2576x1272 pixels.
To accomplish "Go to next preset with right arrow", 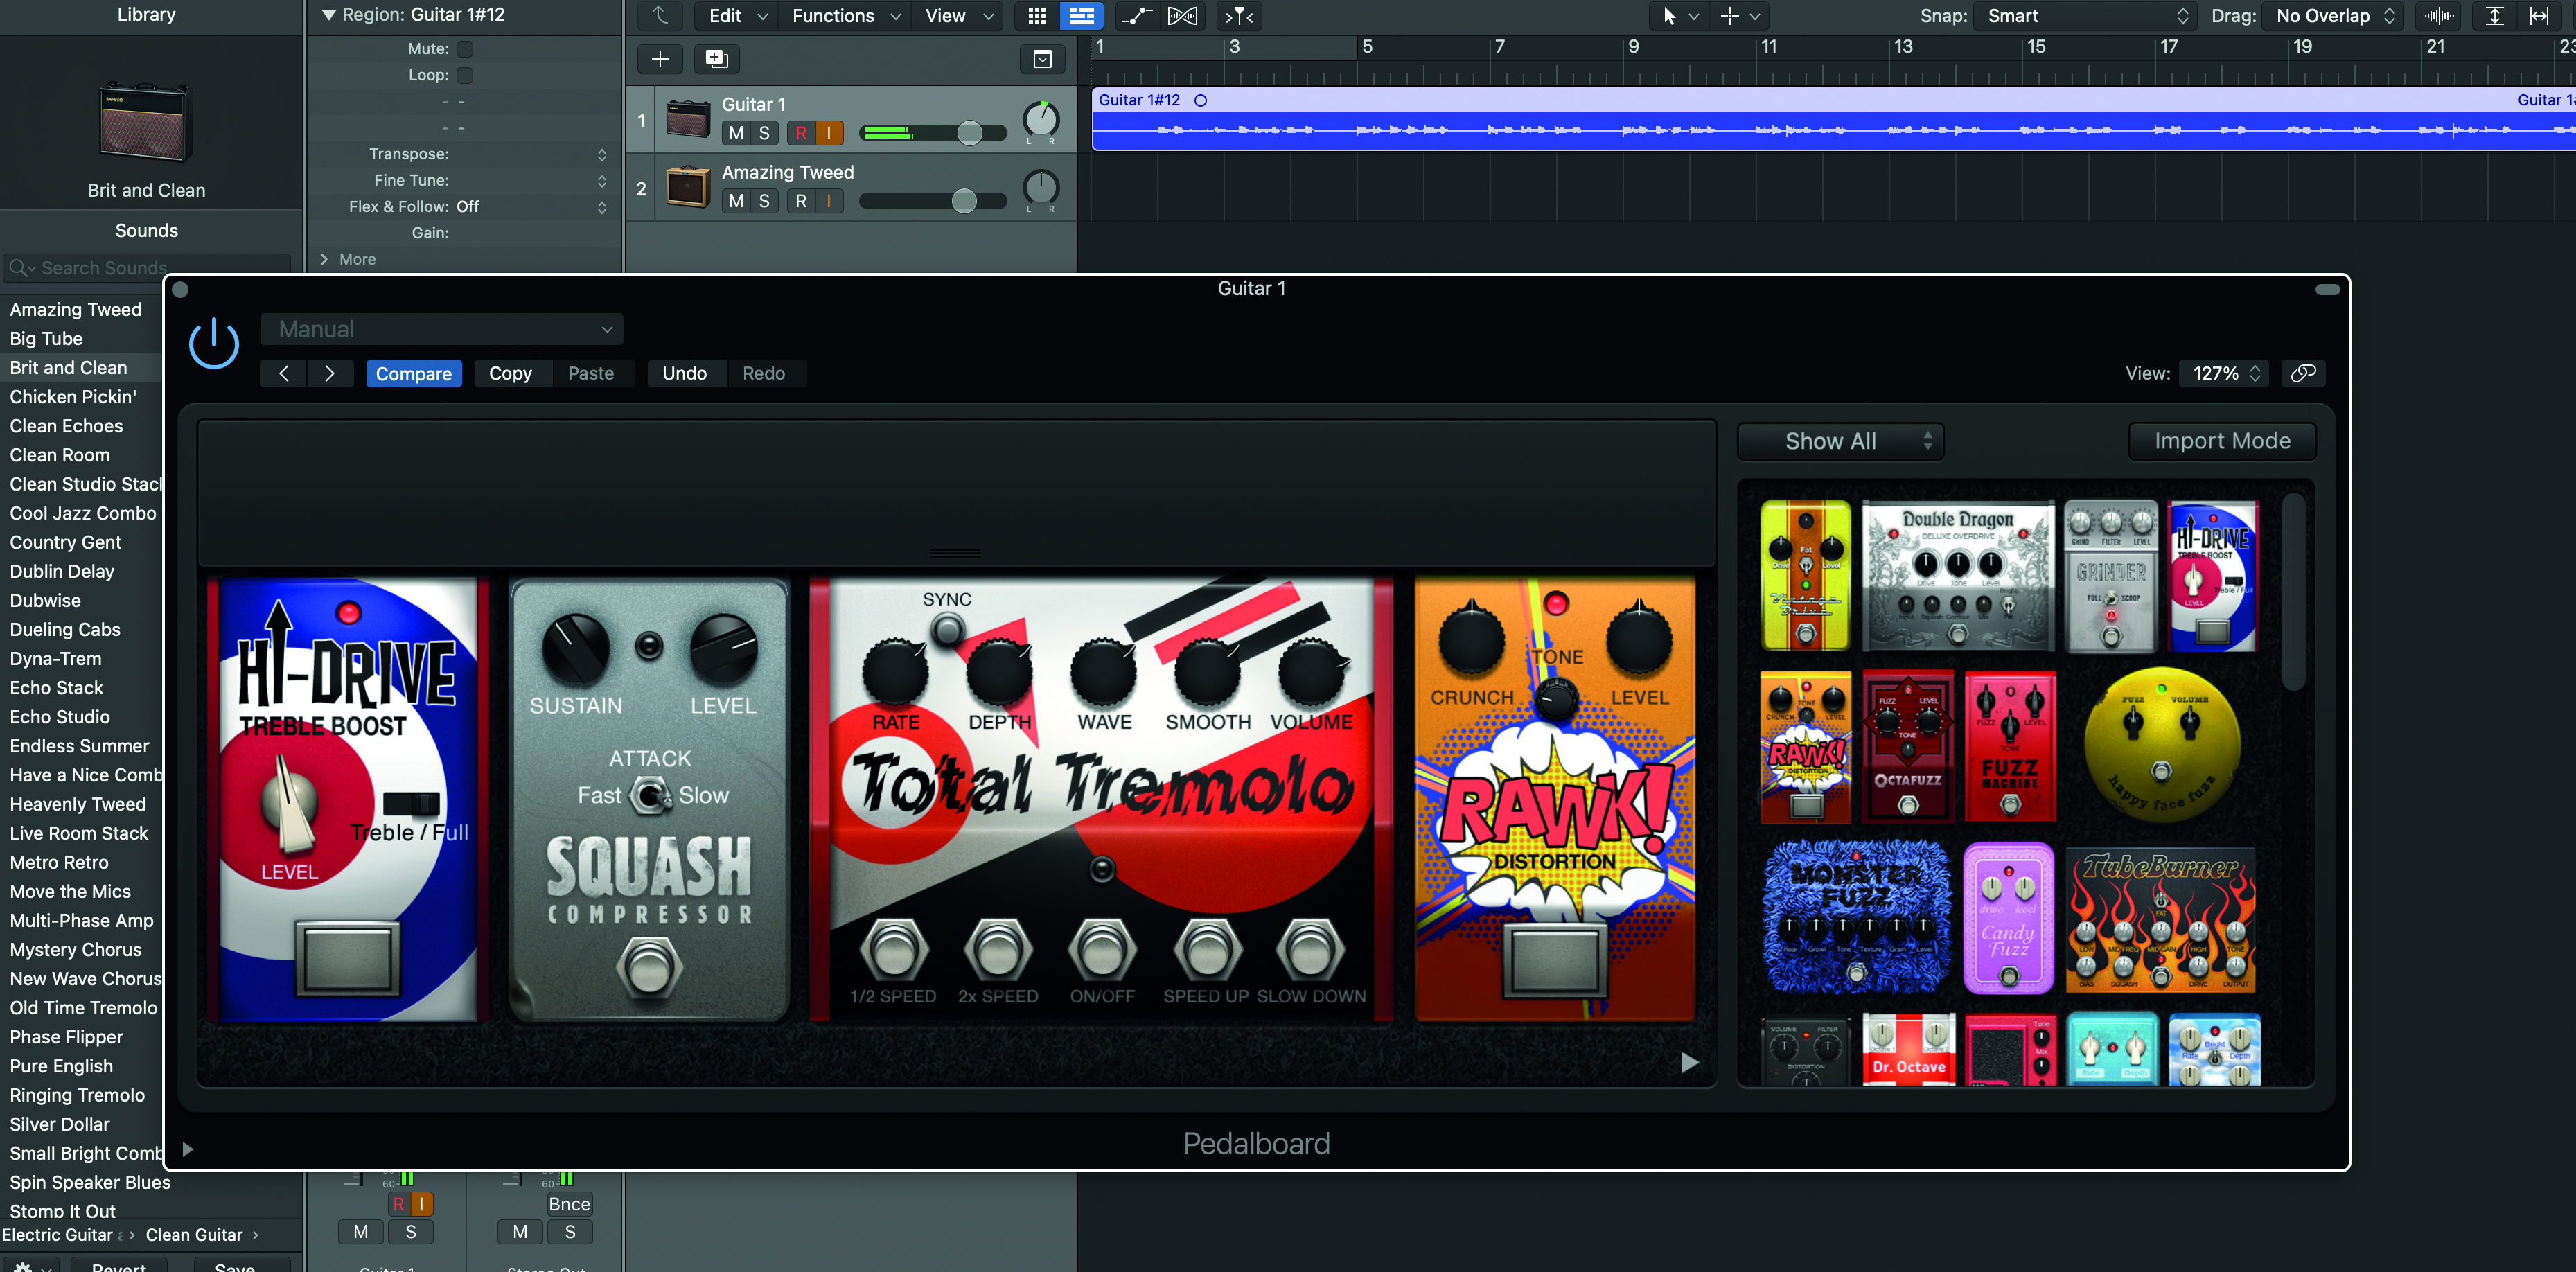I will pos(329,373).
